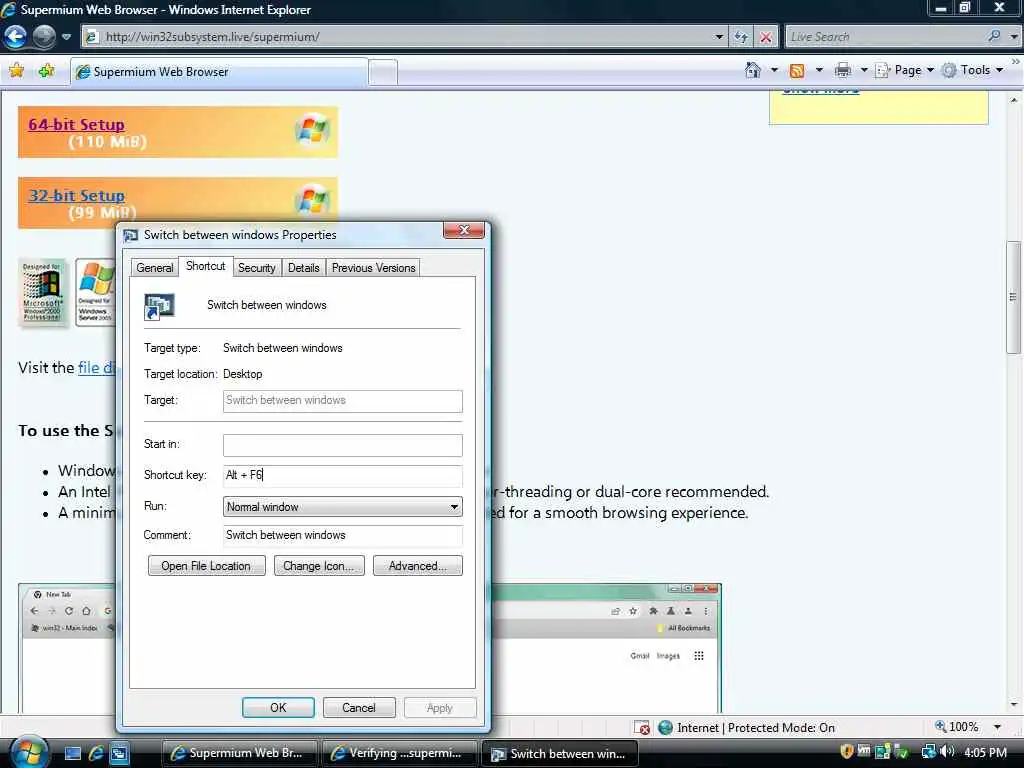Viewport: 1024px width, 768px height.
Task: Click the Live Search magnifier icon
Action: coord(994,37)
